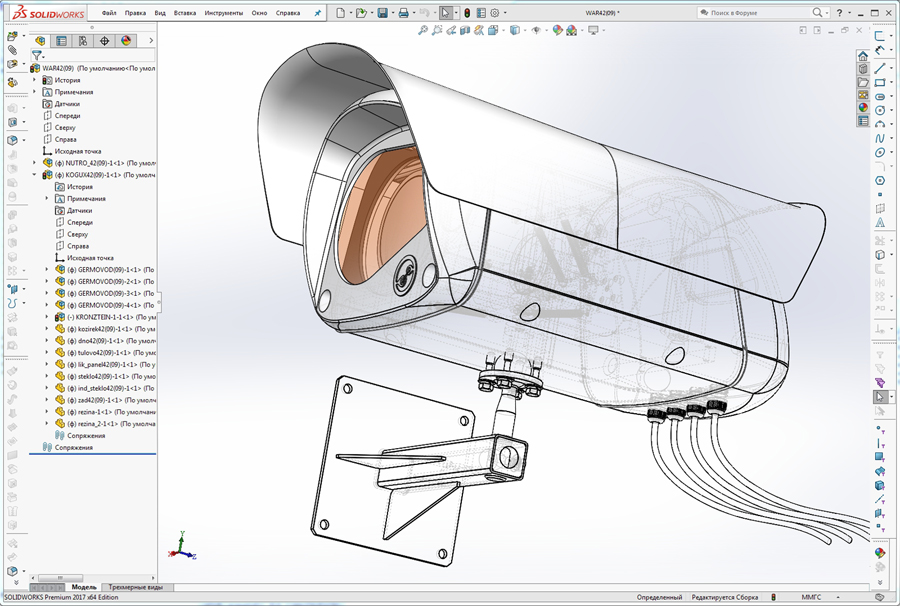The height and width of the screenshot is (606, 900).
Task: Expand the GERMOVOD(09)-1 component
Action: coord(47,269)
